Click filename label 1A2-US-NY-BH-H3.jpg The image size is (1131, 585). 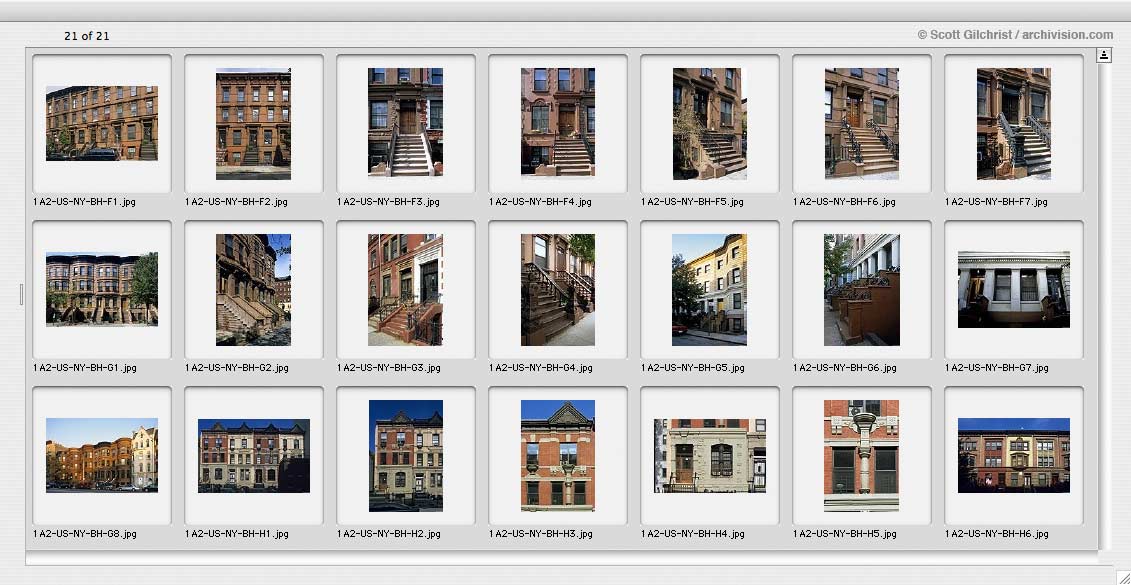pyautogui.click(x=541, y=534)
